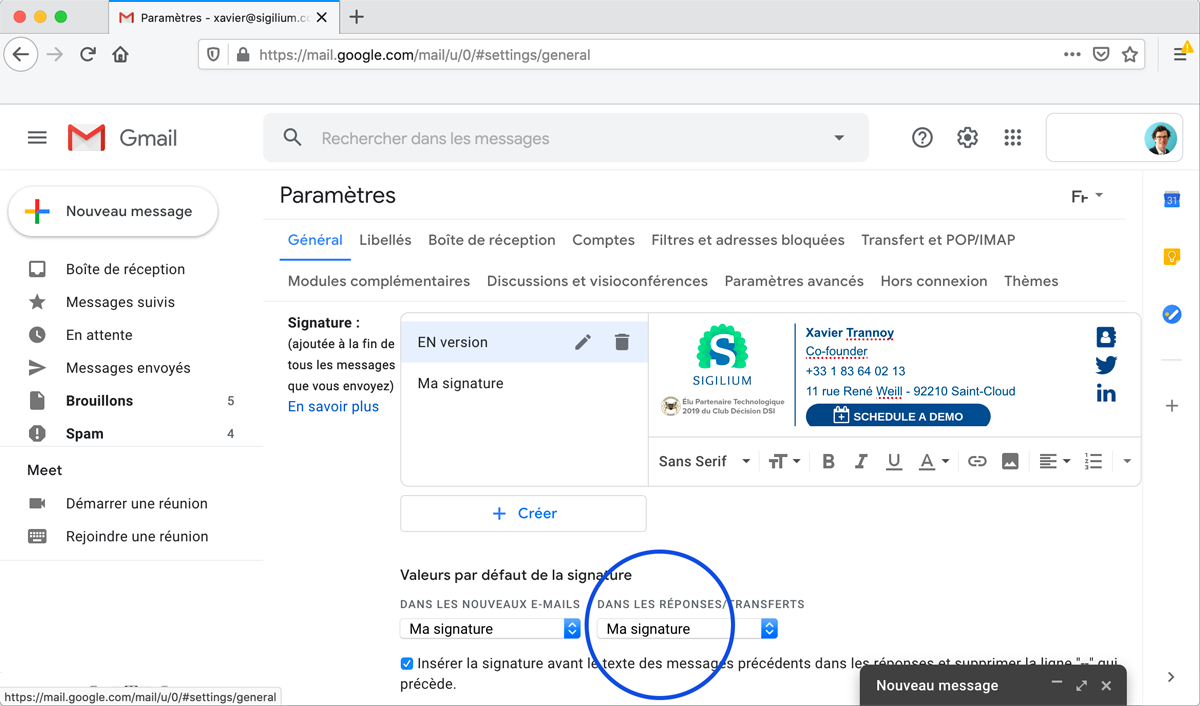
Task: Open replies/forwards signature default dropdown
Action: click(x=687, y=628)
